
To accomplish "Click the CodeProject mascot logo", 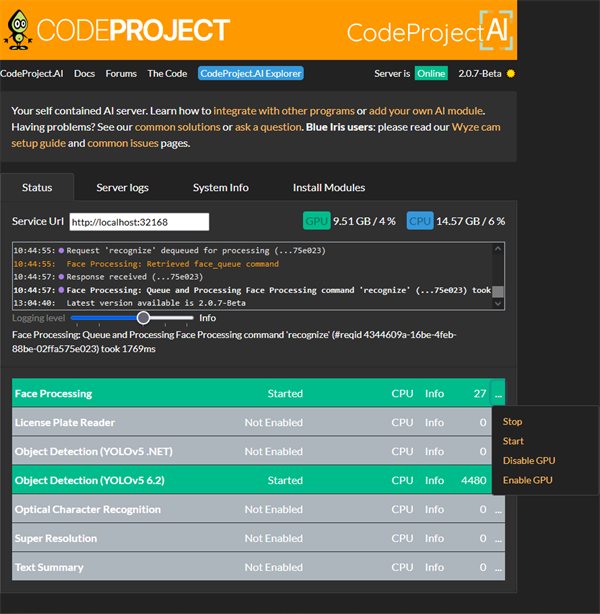I will tap(18, 30).
